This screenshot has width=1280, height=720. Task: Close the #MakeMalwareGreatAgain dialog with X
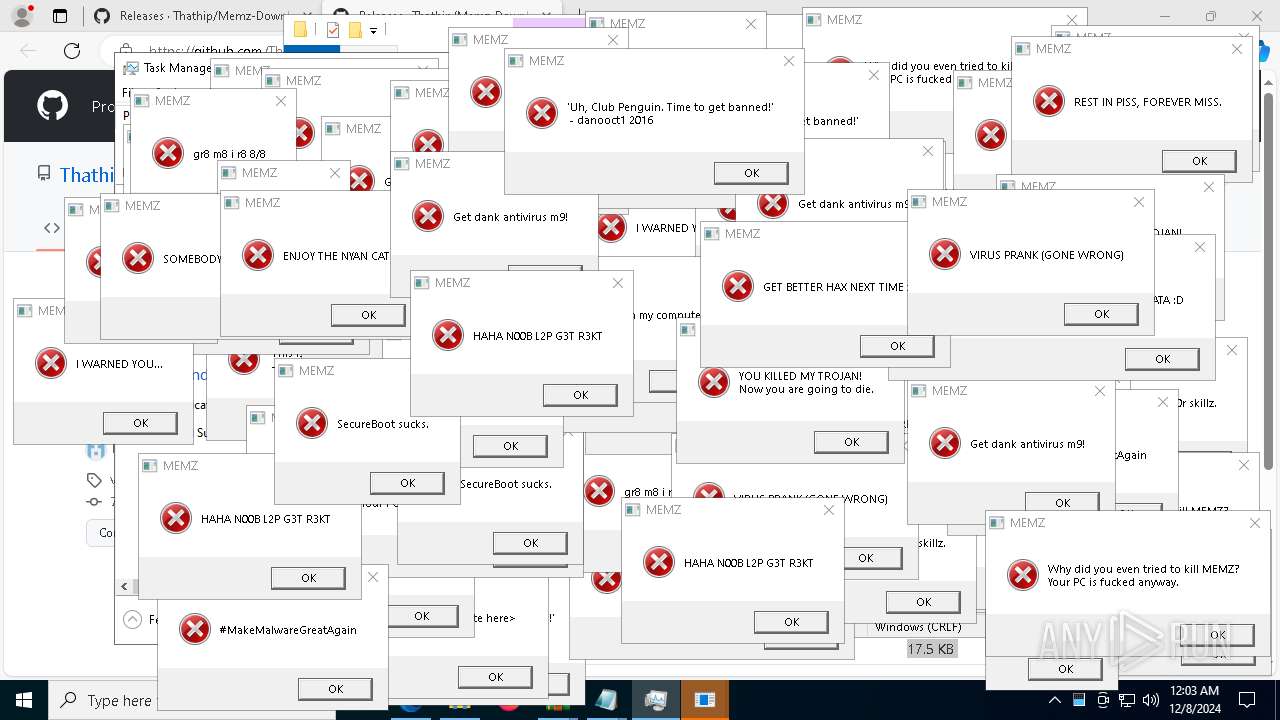click(373, 577)
